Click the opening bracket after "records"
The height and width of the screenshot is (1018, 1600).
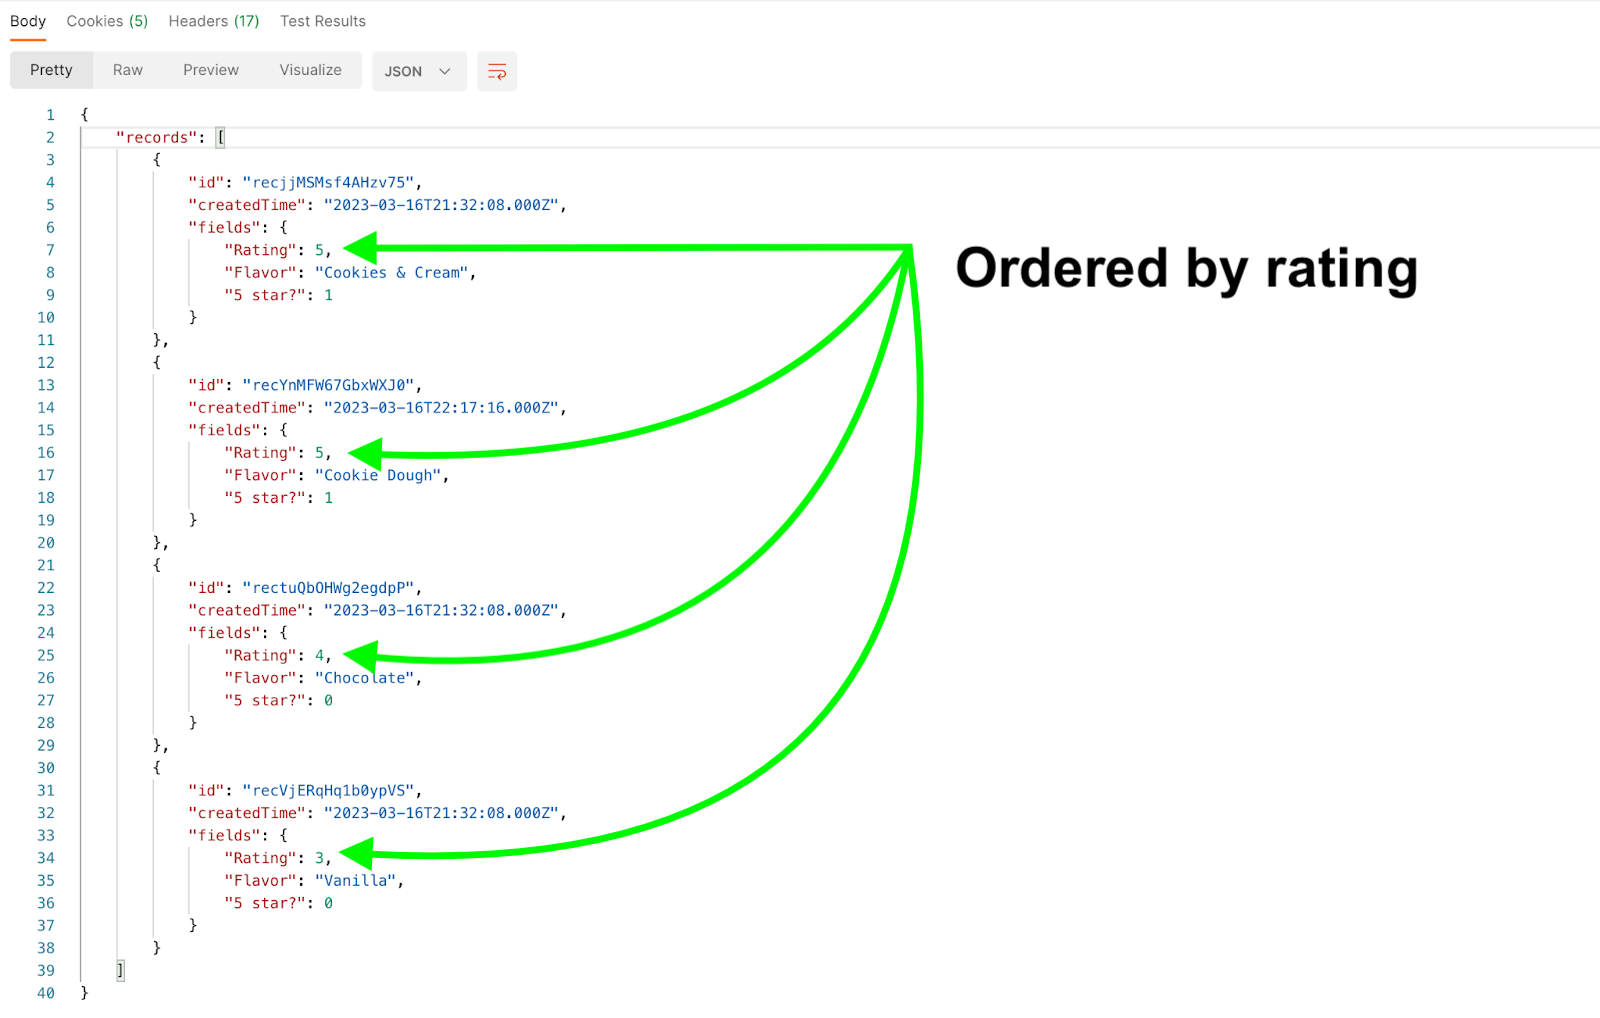click(x=221, y=137)
